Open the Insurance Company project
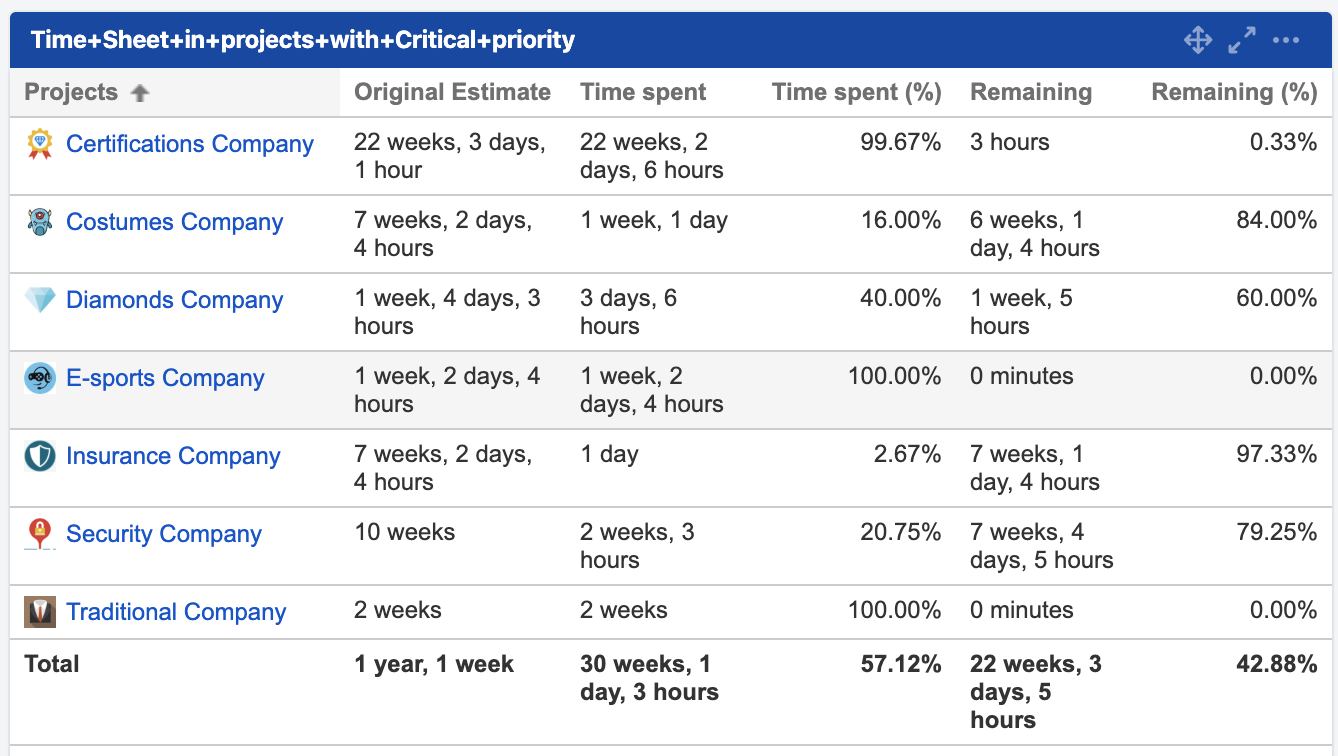This screenshot has height=756, width=1338. 172,456
